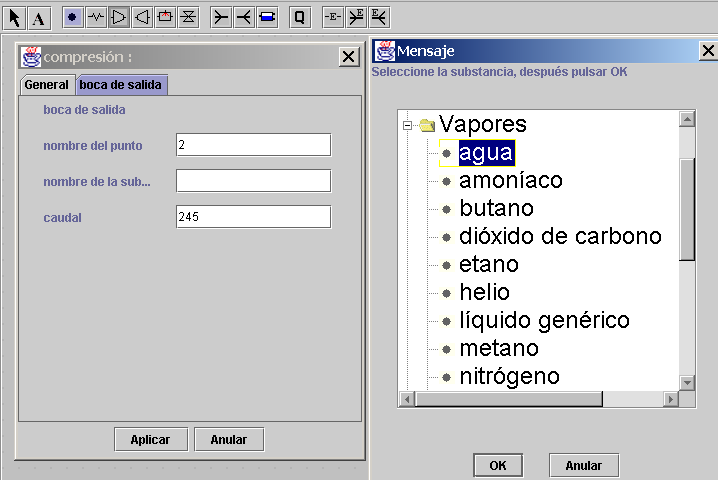This screenshot has height=480, width=718.
Task: Click Aplicar in the compresión dialog
Action: [x=151, y=439]
